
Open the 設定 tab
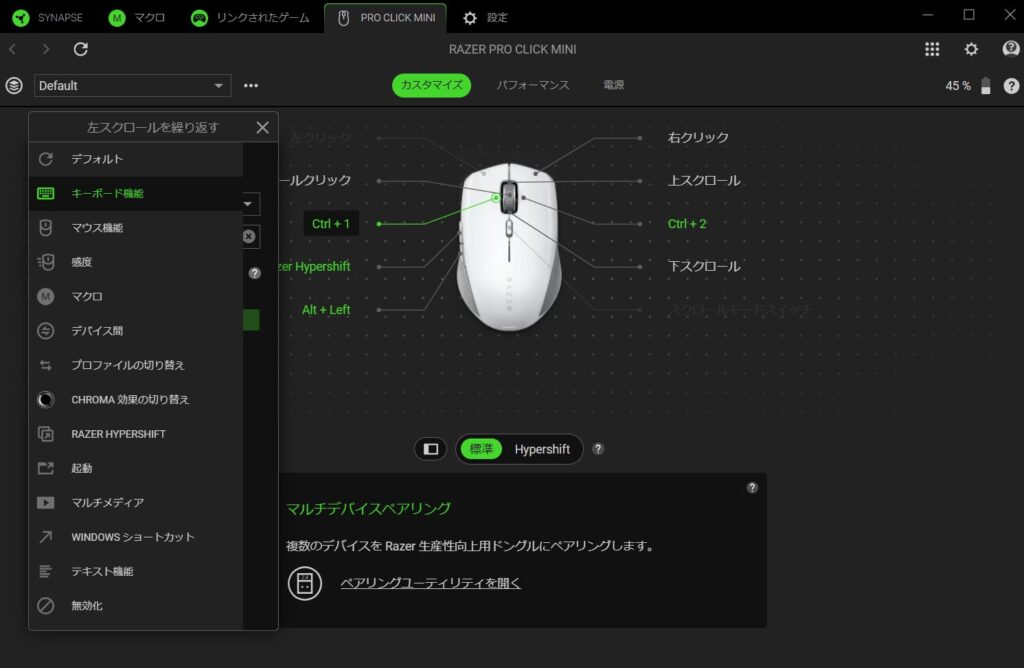(485, 18)
